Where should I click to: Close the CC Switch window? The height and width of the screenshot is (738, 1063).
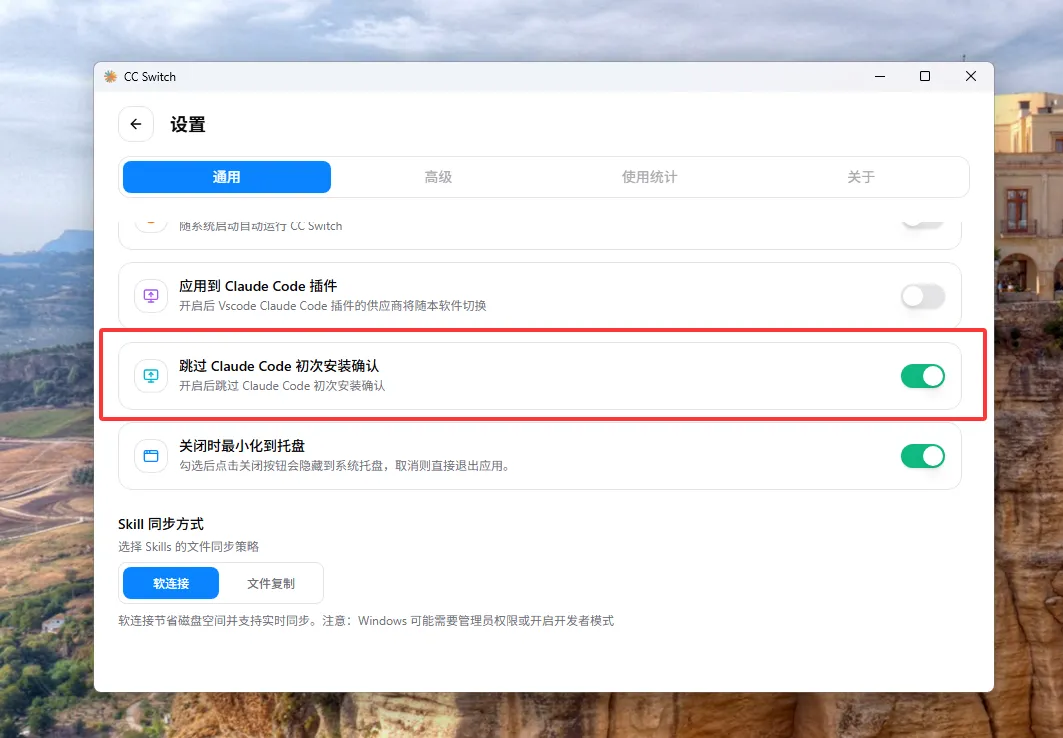tap(970, 77)
